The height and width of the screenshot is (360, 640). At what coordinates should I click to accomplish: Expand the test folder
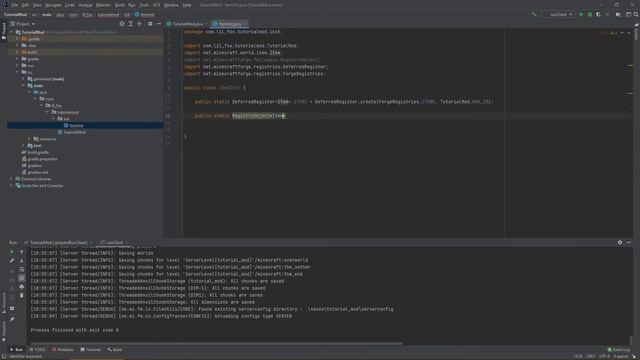coord(23,146)
